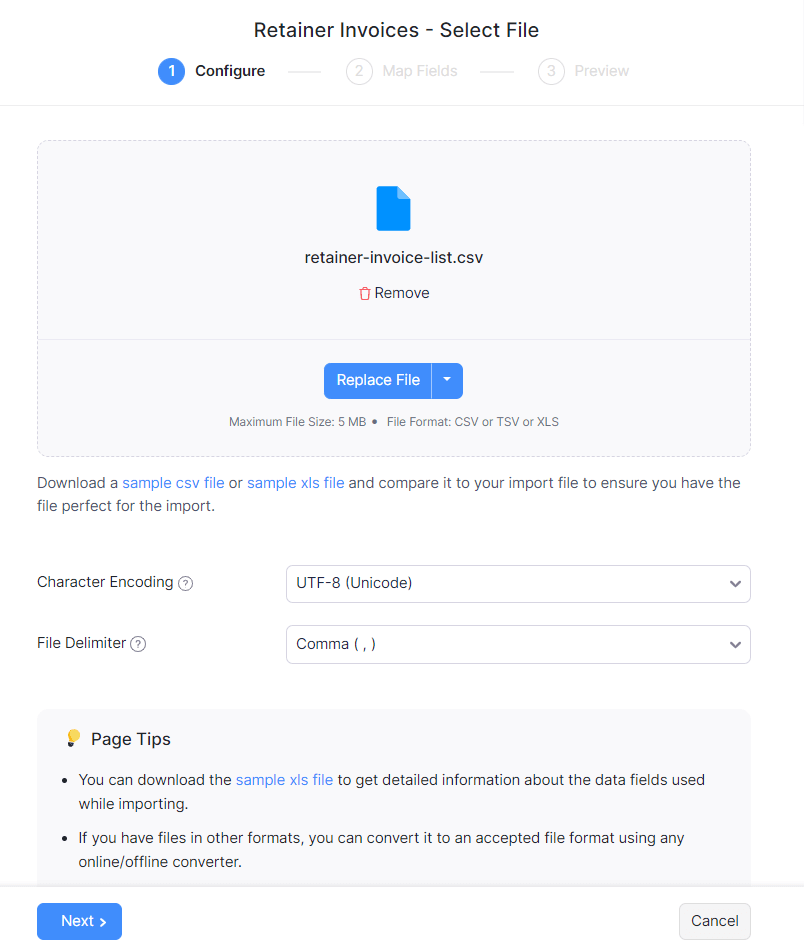This screenshot has height=949, width=804.
Task: Open the File Delimiter dropdown
Action: tap(518, 644)
